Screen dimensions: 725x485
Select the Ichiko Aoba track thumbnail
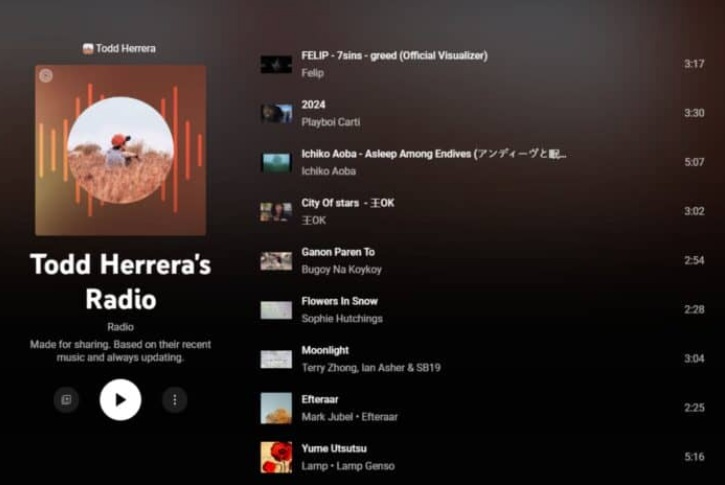point(276,162)
